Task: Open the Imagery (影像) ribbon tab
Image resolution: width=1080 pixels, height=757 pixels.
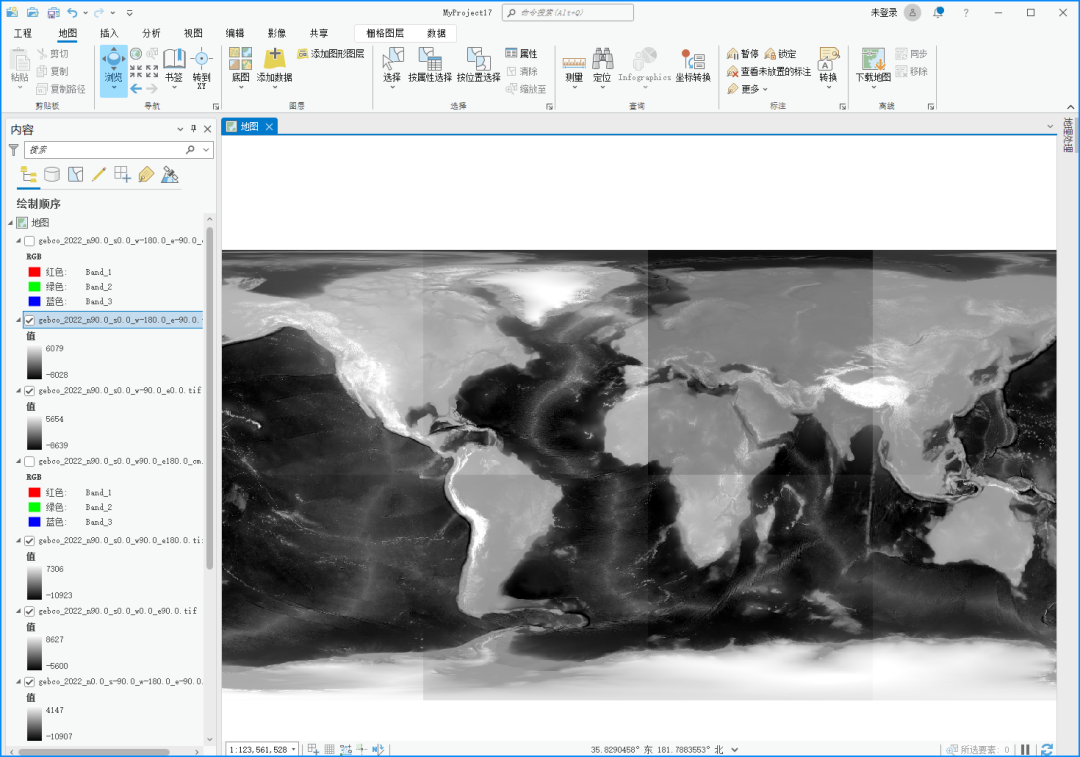Action: coord(276,33)
